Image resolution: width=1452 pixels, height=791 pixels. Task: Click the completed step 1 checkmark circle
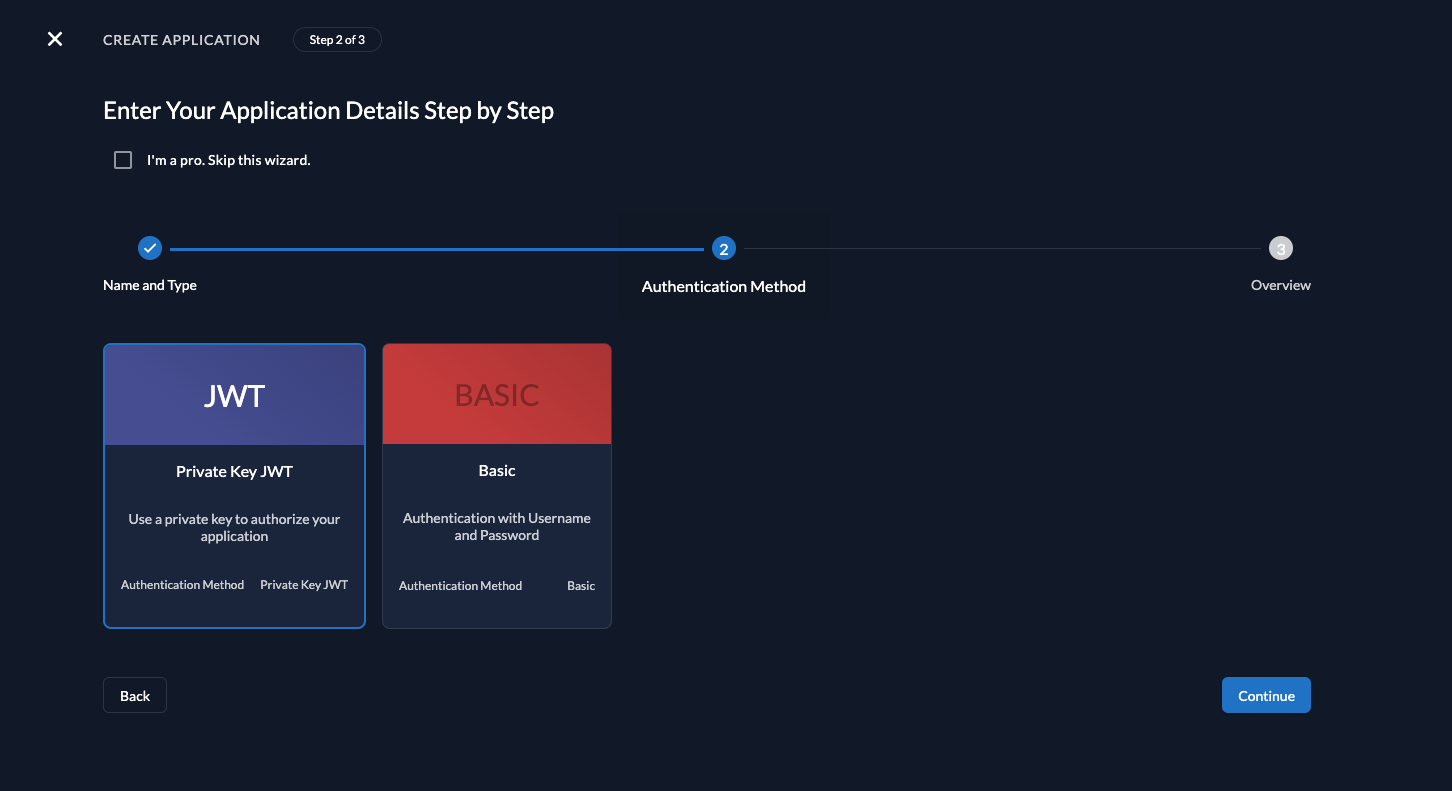coord(150,248)
